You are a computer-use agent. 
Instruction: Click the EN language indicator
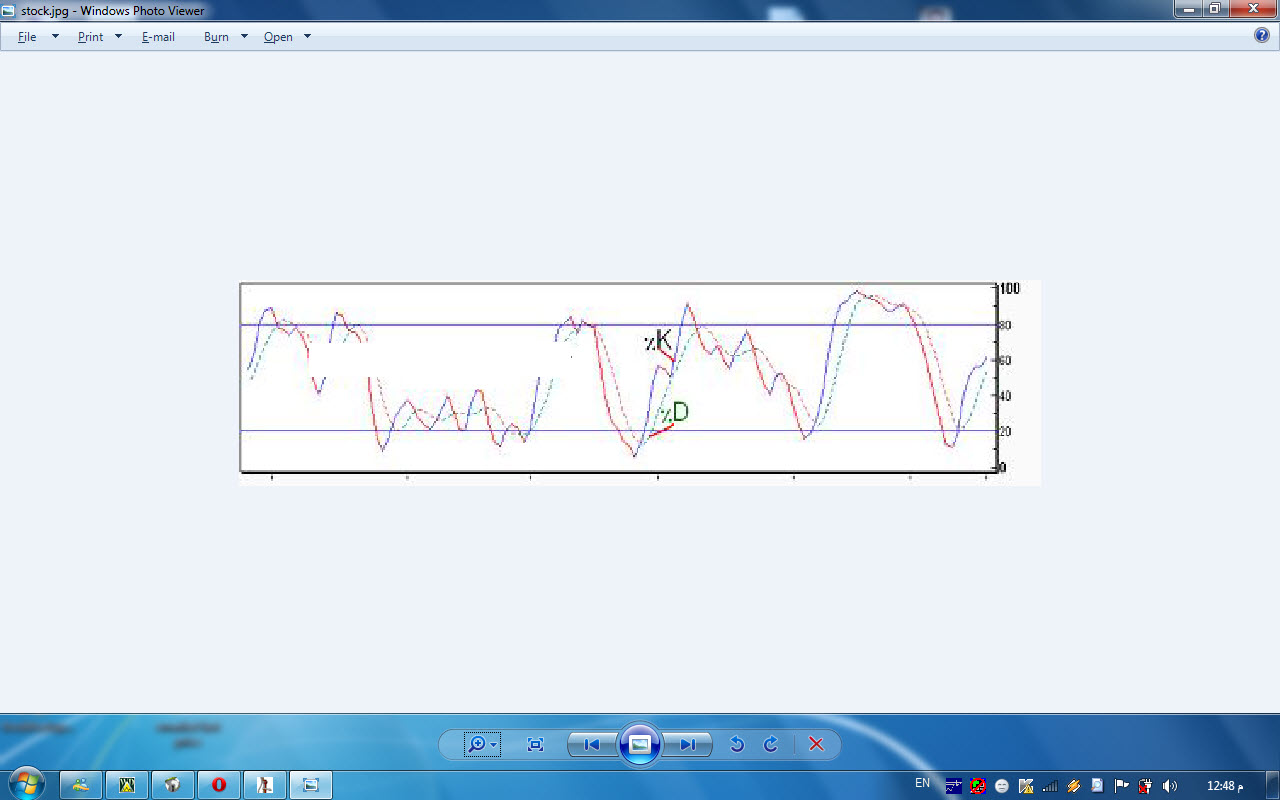(x=922, y=784)
